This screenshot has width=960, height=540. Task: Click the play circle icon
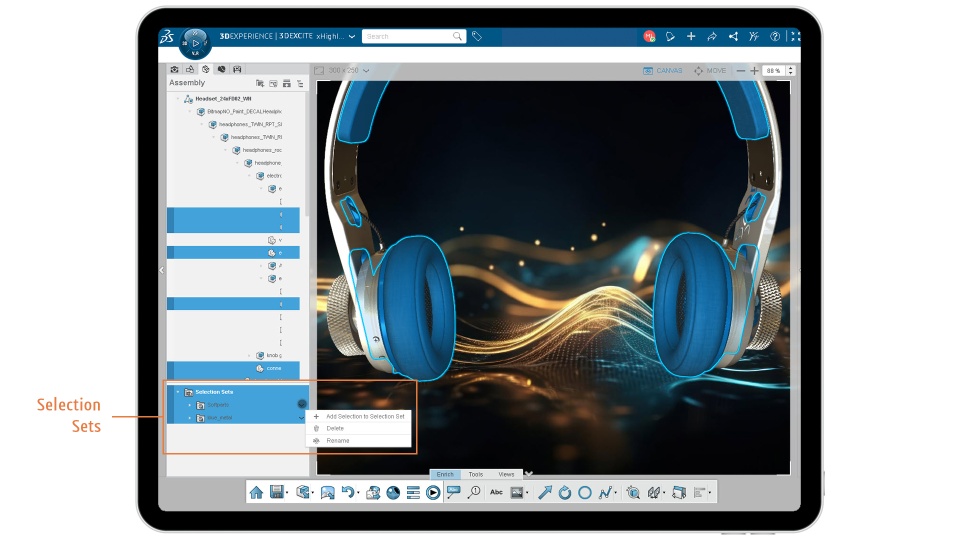[x=433, y=493]
